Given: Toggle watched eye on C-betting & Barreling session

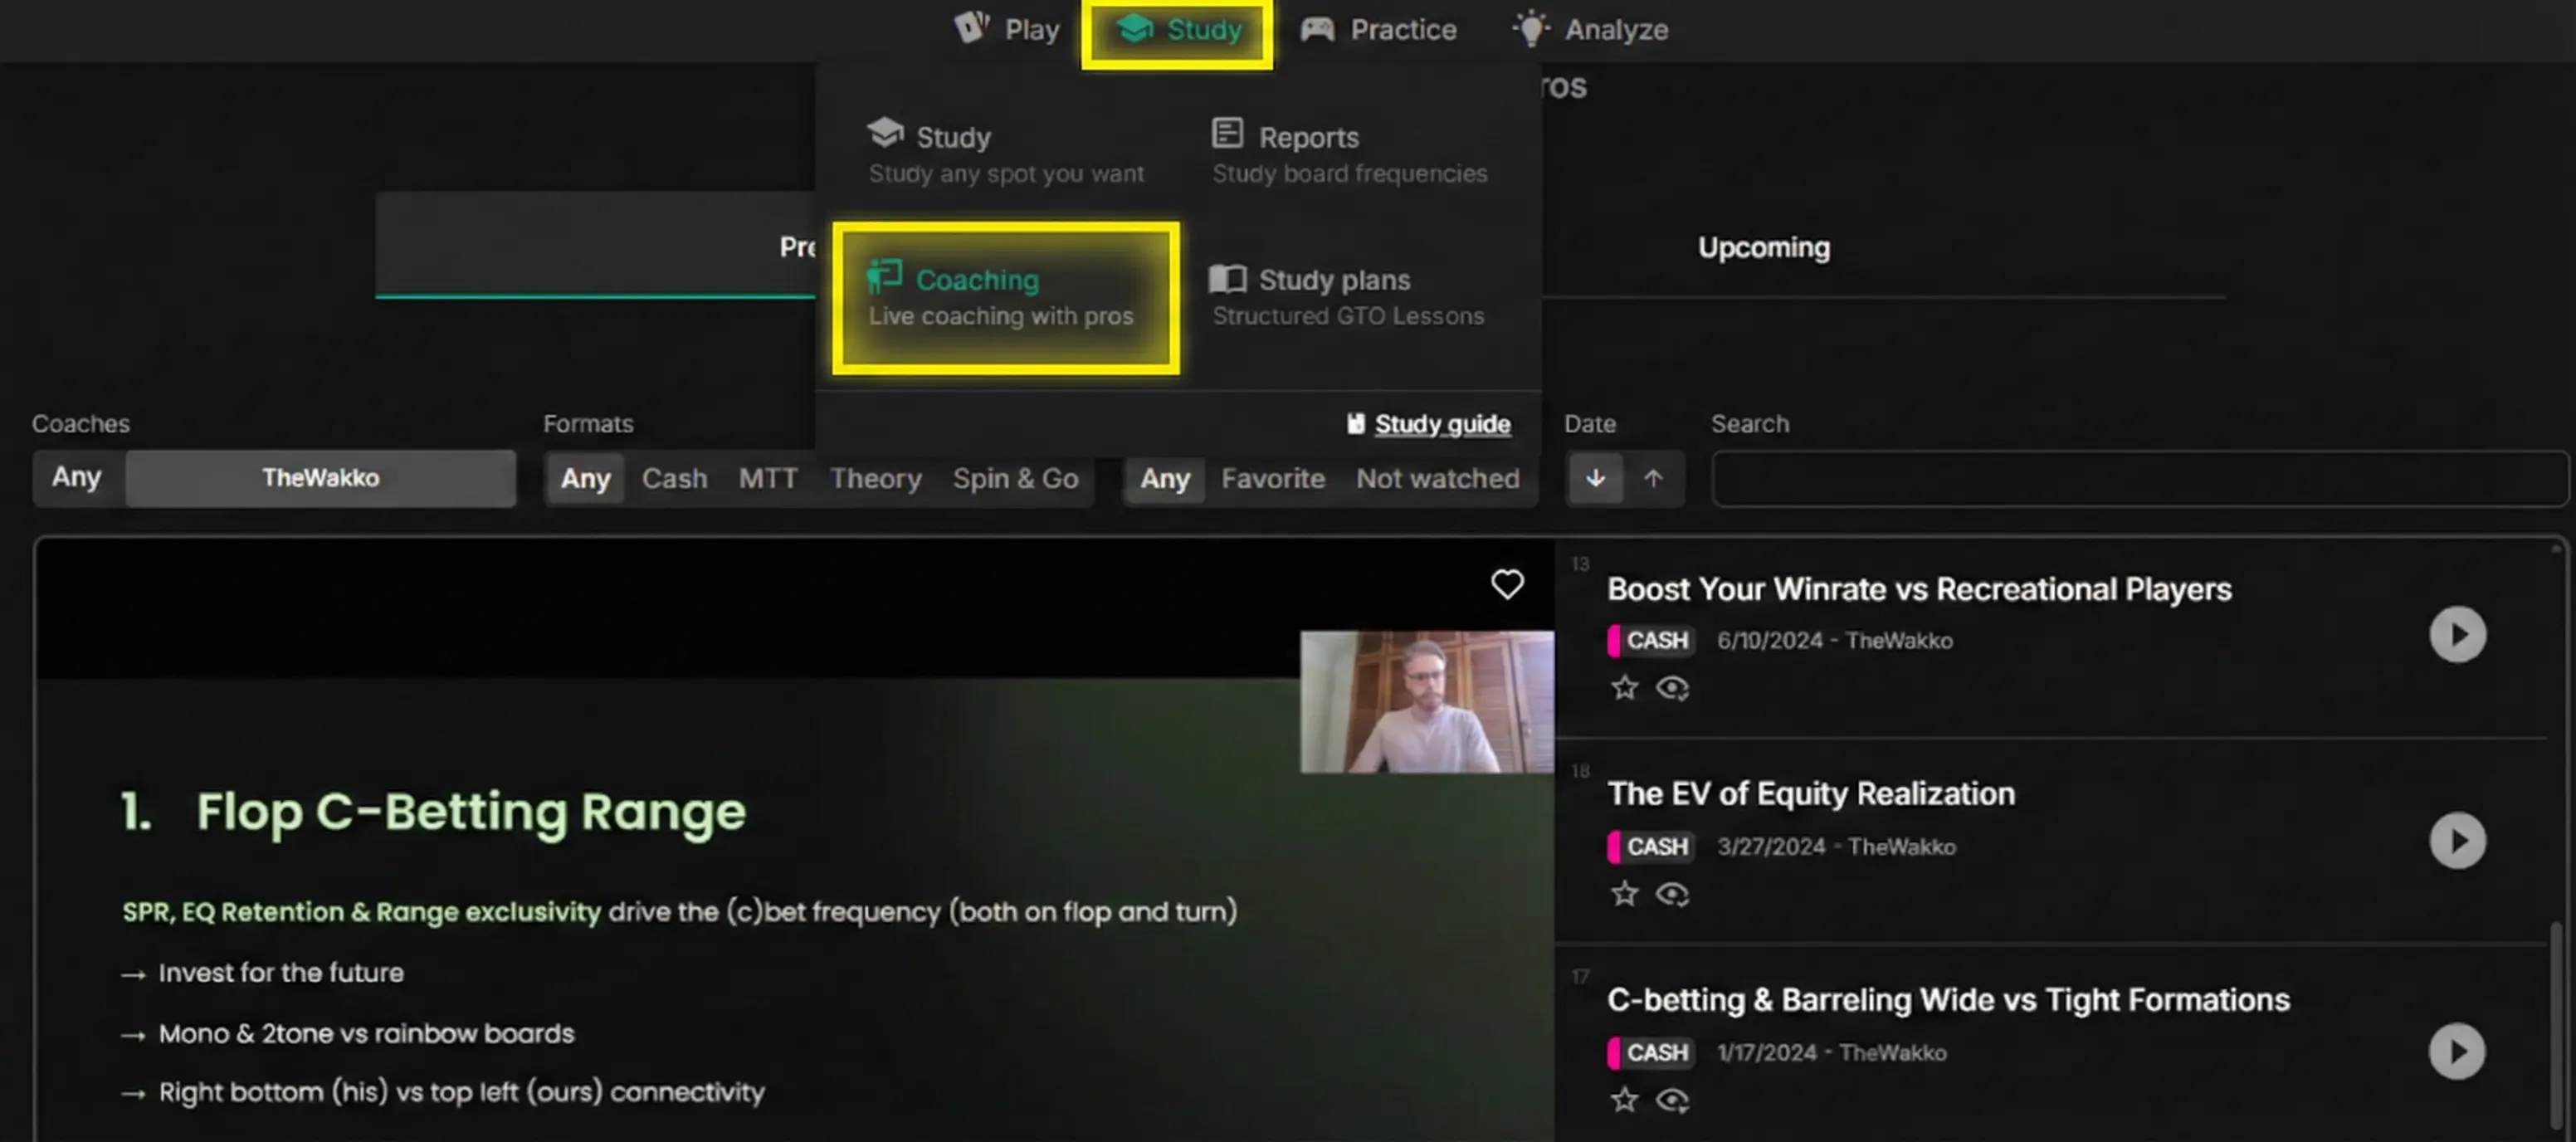Looking at the screenshot, I should 1672,1100.
